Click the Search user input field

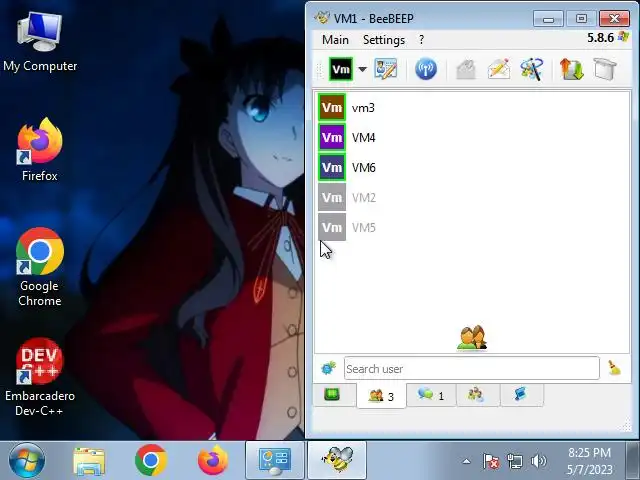[x=471, y=369]
